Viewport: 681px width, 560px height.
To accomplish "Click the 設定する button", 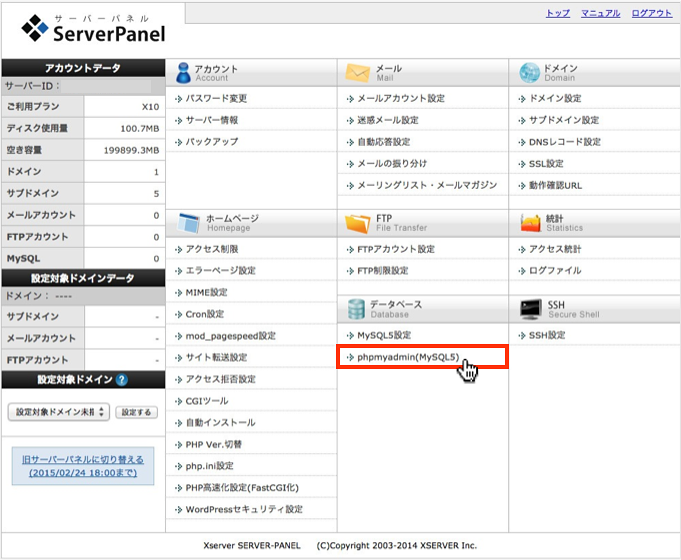I will click(136, 412).
